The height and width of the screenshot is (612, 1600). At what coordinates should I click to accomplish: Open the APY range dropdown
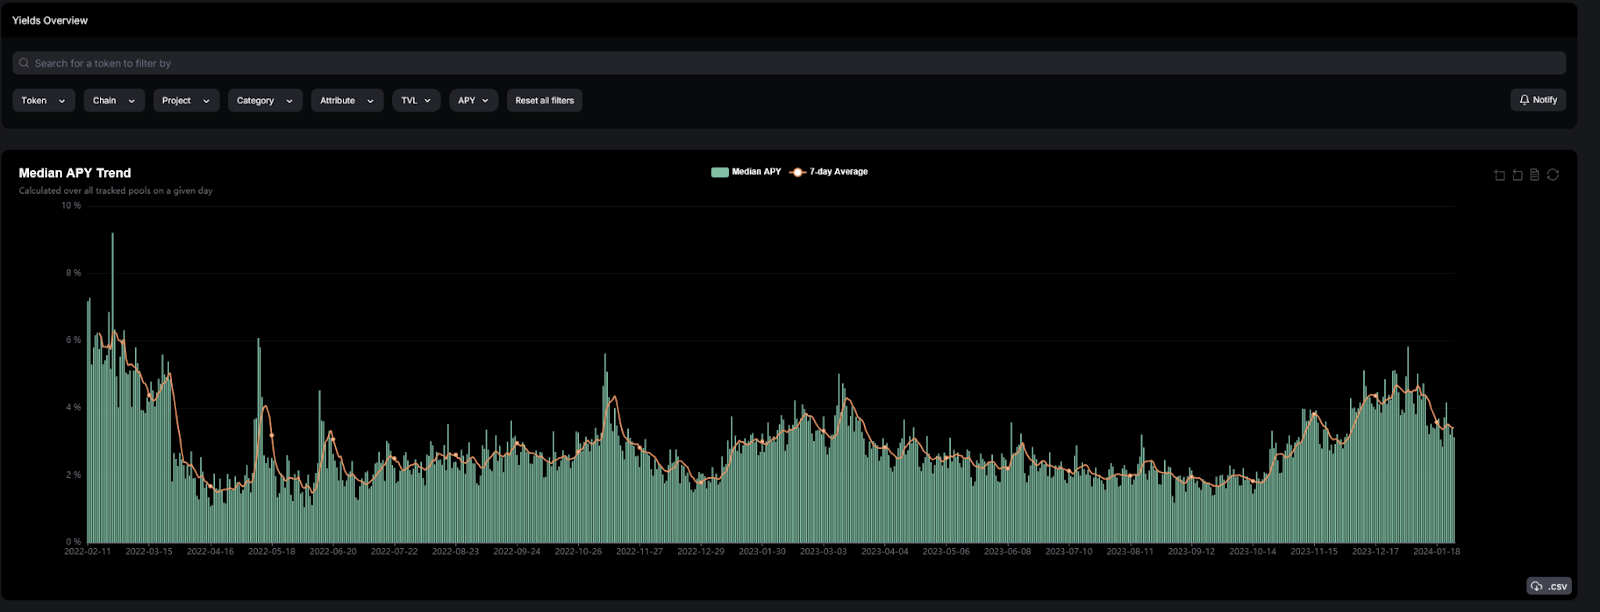(473, 100)
